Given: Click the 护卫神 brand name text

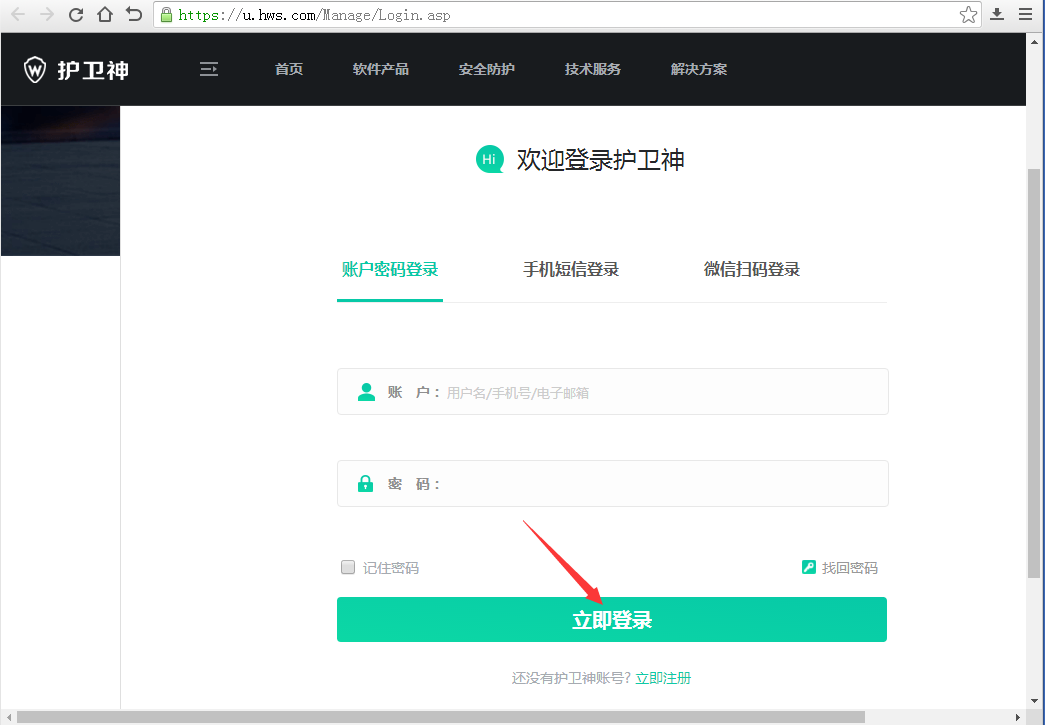Looking at the screenshot, I should pyautogui.click(x=93, y=70).
